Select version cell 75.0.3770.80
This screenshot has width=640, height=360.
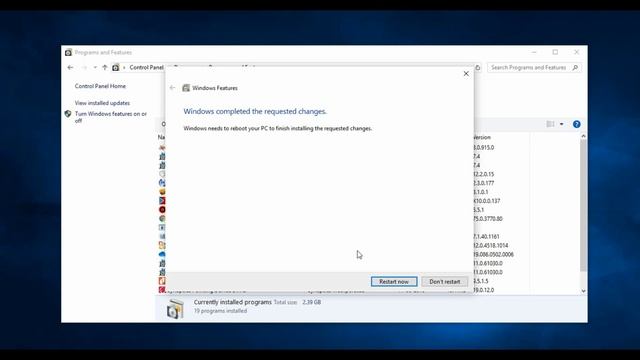[x=488, y=219]
